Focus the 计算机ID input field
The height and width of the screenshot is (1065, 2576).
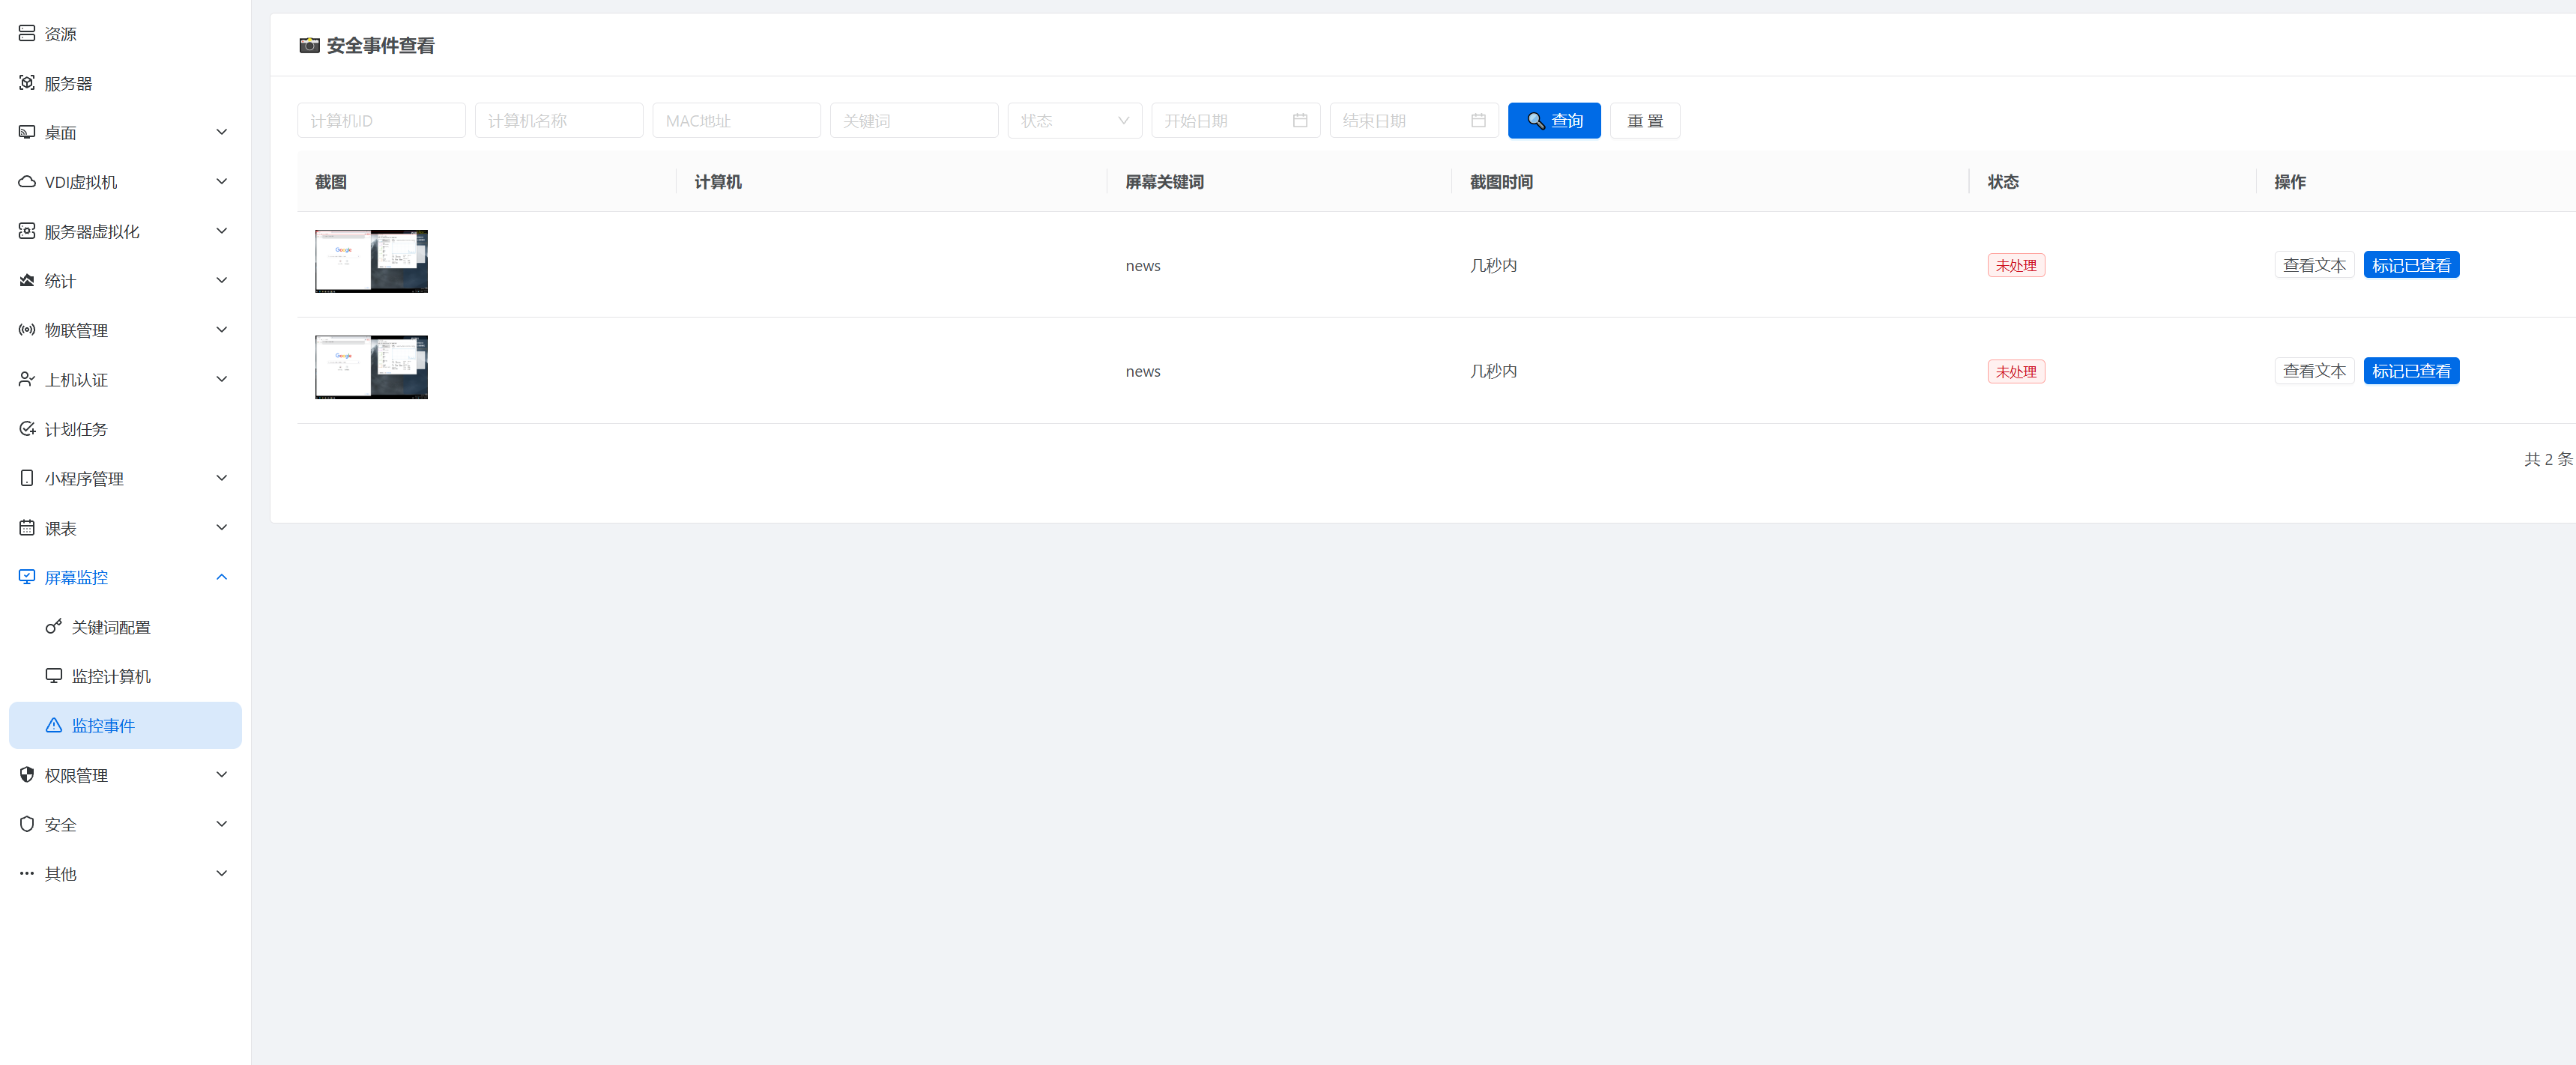point(381,121)
